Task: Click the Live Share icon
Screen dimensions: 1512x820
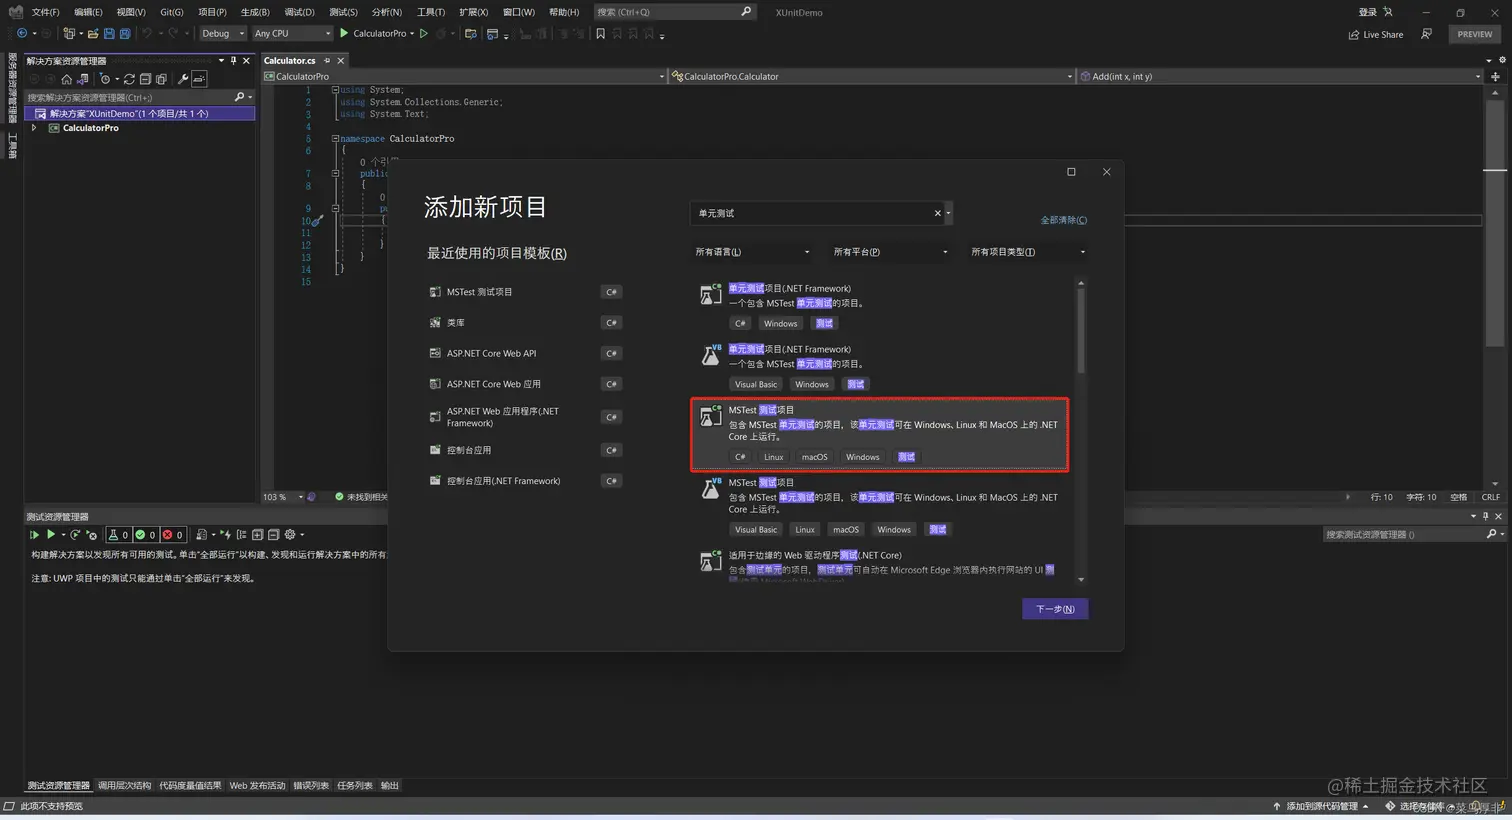Action: 1355,34
